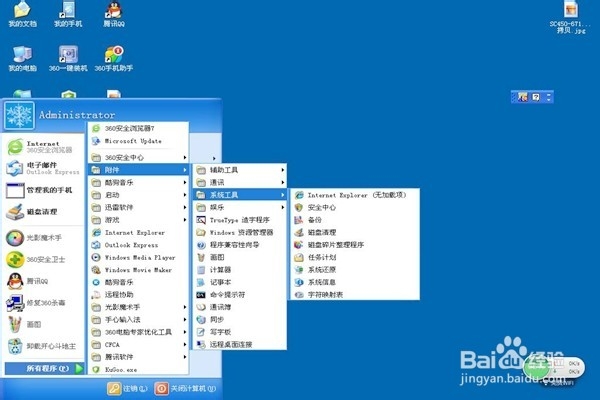600x400 pixels.
Task: Expand CFCA folder submenu
Action: [139, 344]
